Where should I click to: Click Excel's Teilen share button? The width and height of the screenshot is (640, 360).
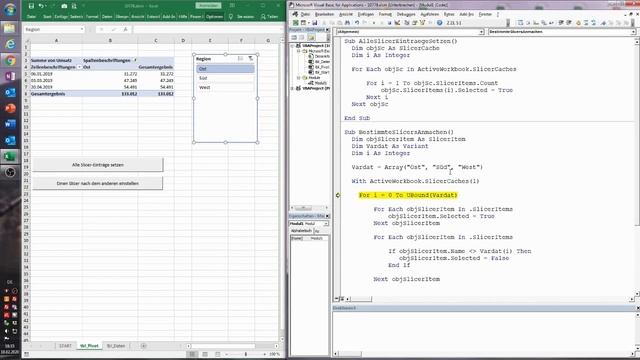[x=270, y=17]
